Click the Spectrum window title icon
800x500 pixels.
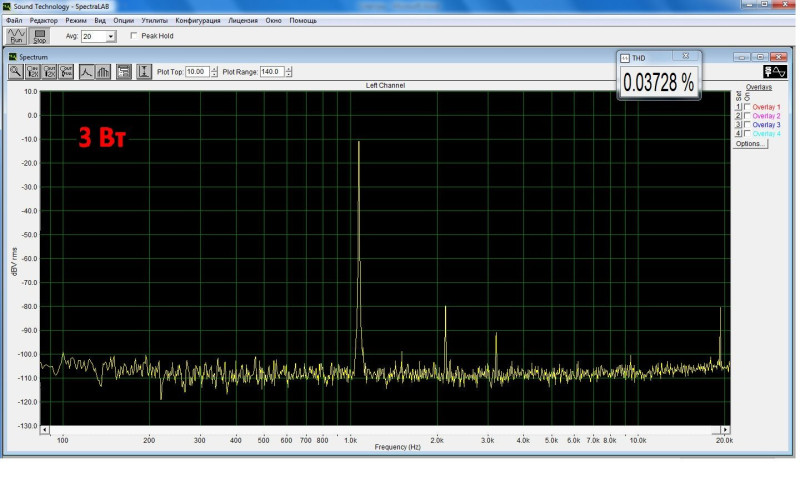point(13,57)
